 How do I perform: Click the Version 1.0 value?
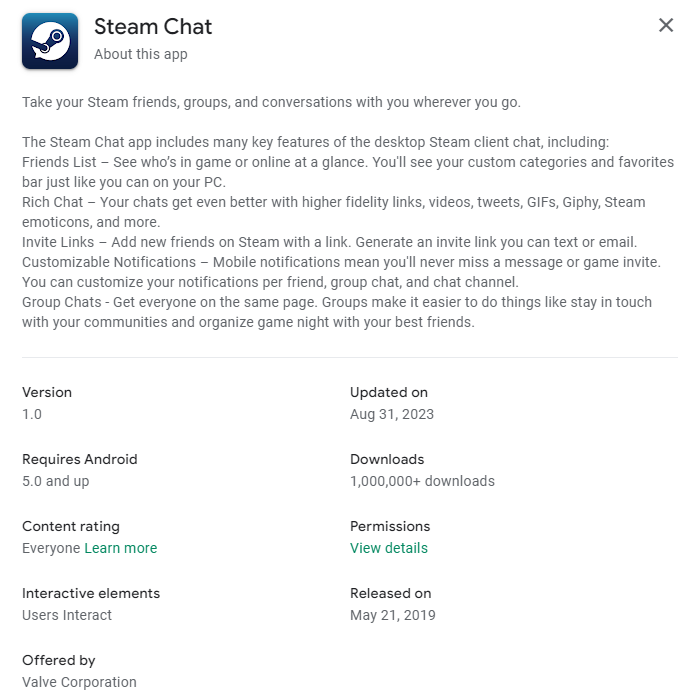coord(32,414)
